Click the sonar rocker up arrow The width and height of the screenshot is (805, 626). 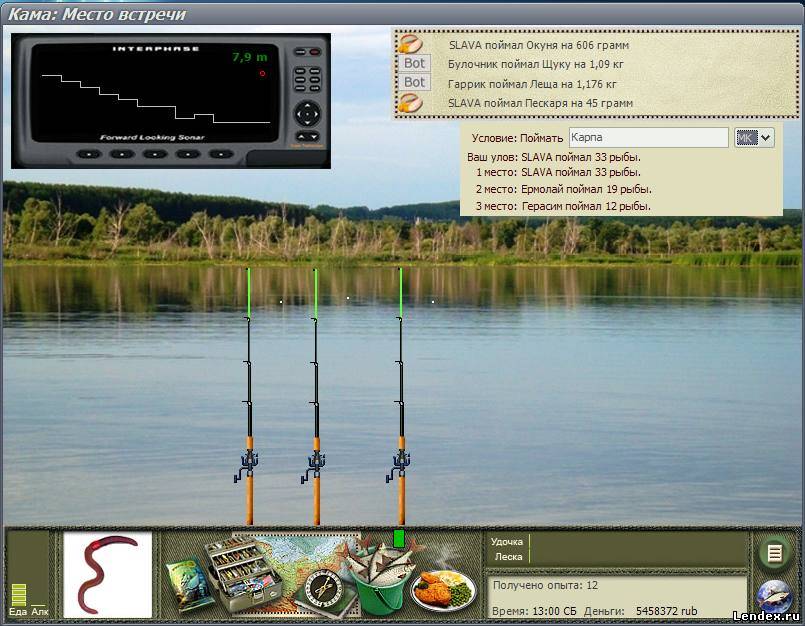pos(301,137)
